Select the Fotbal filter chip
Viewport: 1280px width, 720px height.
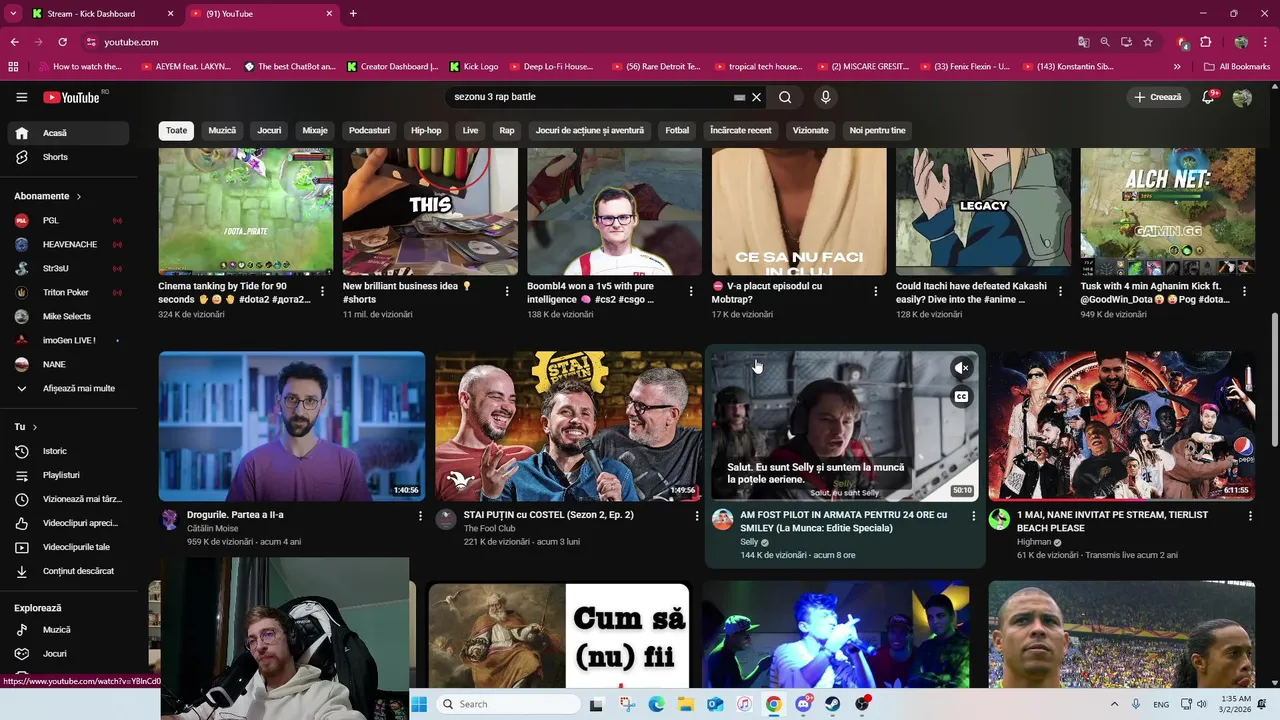(x=677, y=130)
